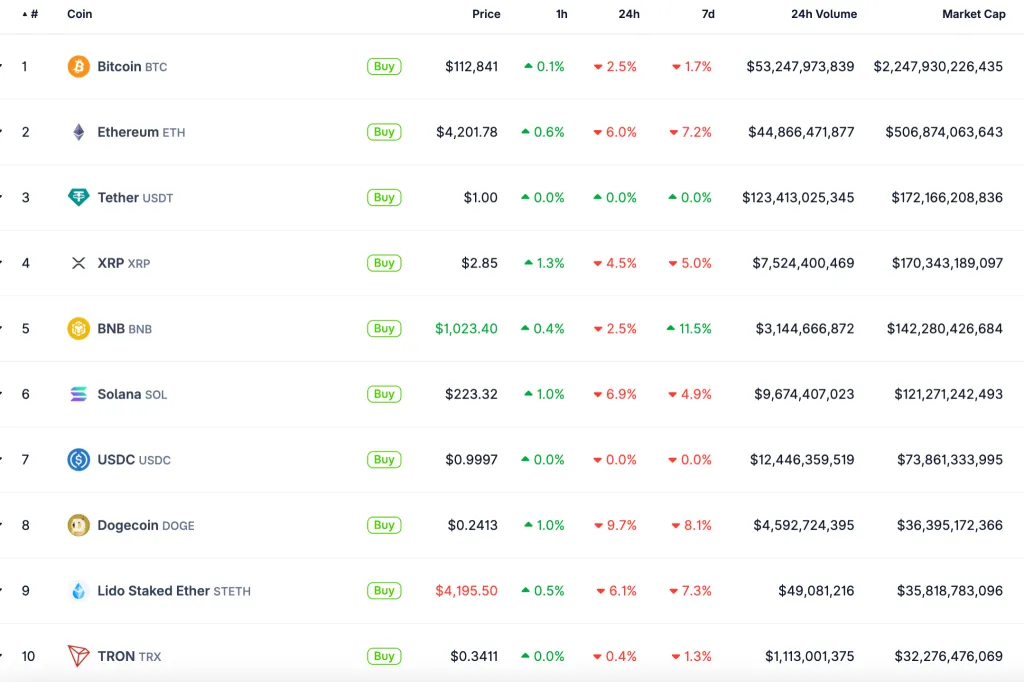Click the Bitcoin logo icon

pos(78,67)
